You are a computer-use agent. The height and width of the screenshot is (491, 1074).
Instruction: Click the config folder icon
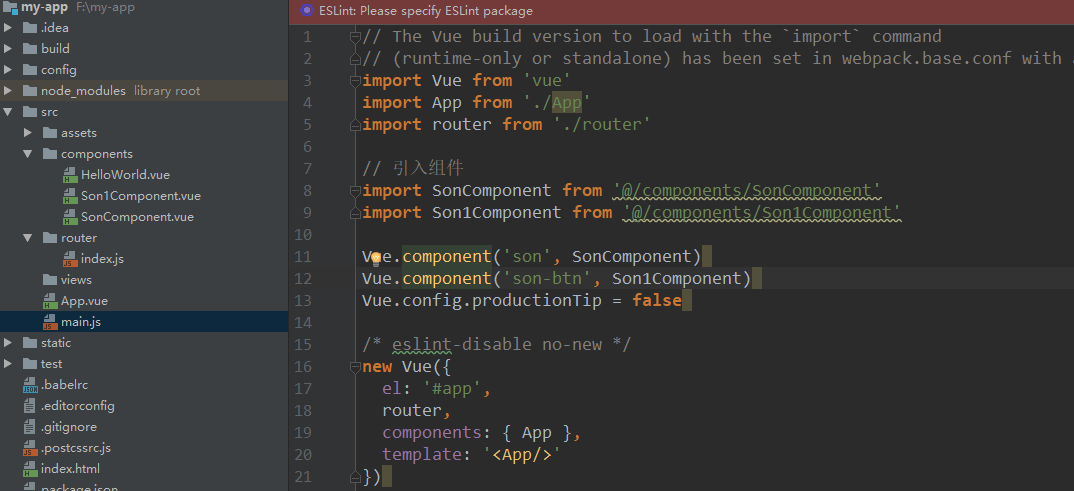point(29,70)
